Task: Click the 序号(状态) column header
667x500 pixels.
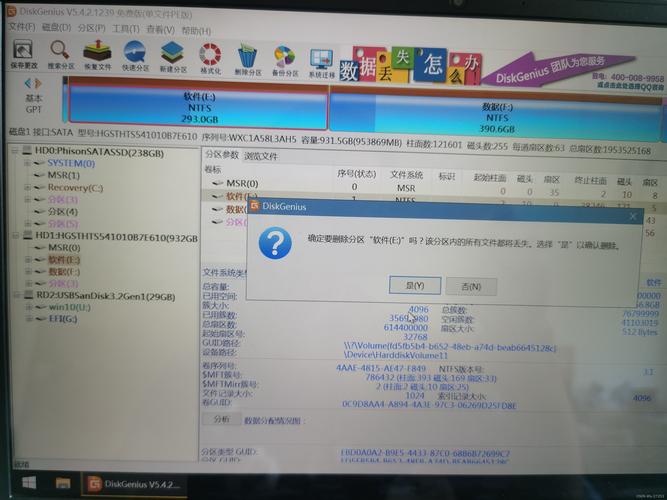Action: (x=356, y=174)
